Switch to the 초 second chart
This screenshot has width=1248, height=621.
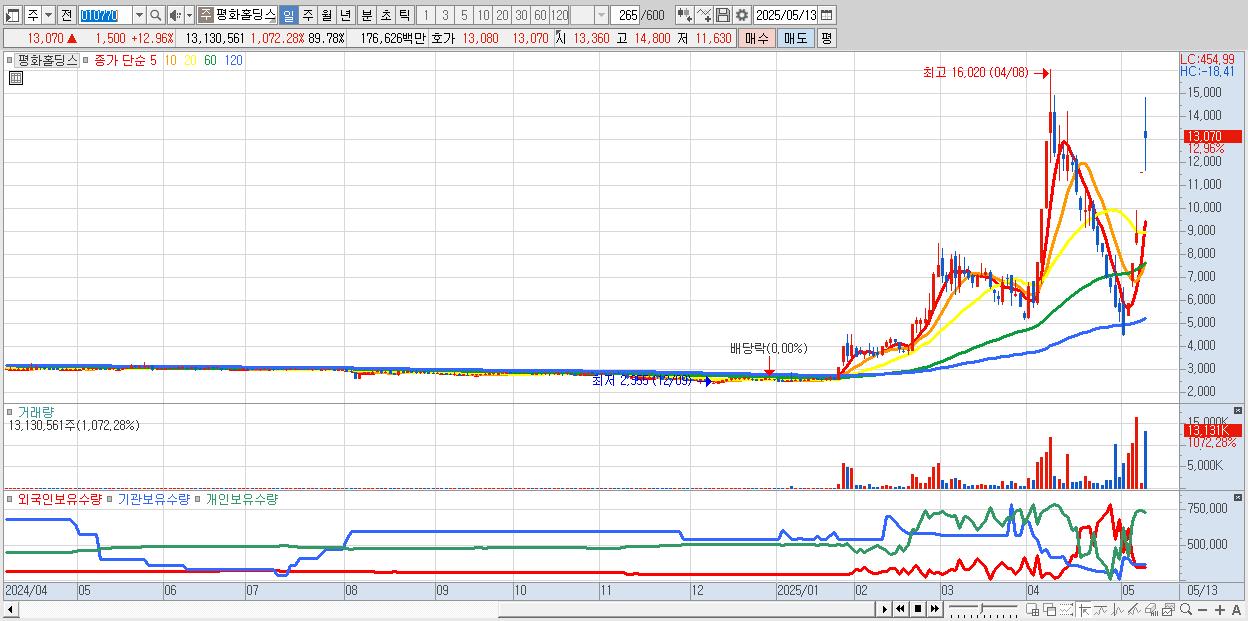pos(386,15)
